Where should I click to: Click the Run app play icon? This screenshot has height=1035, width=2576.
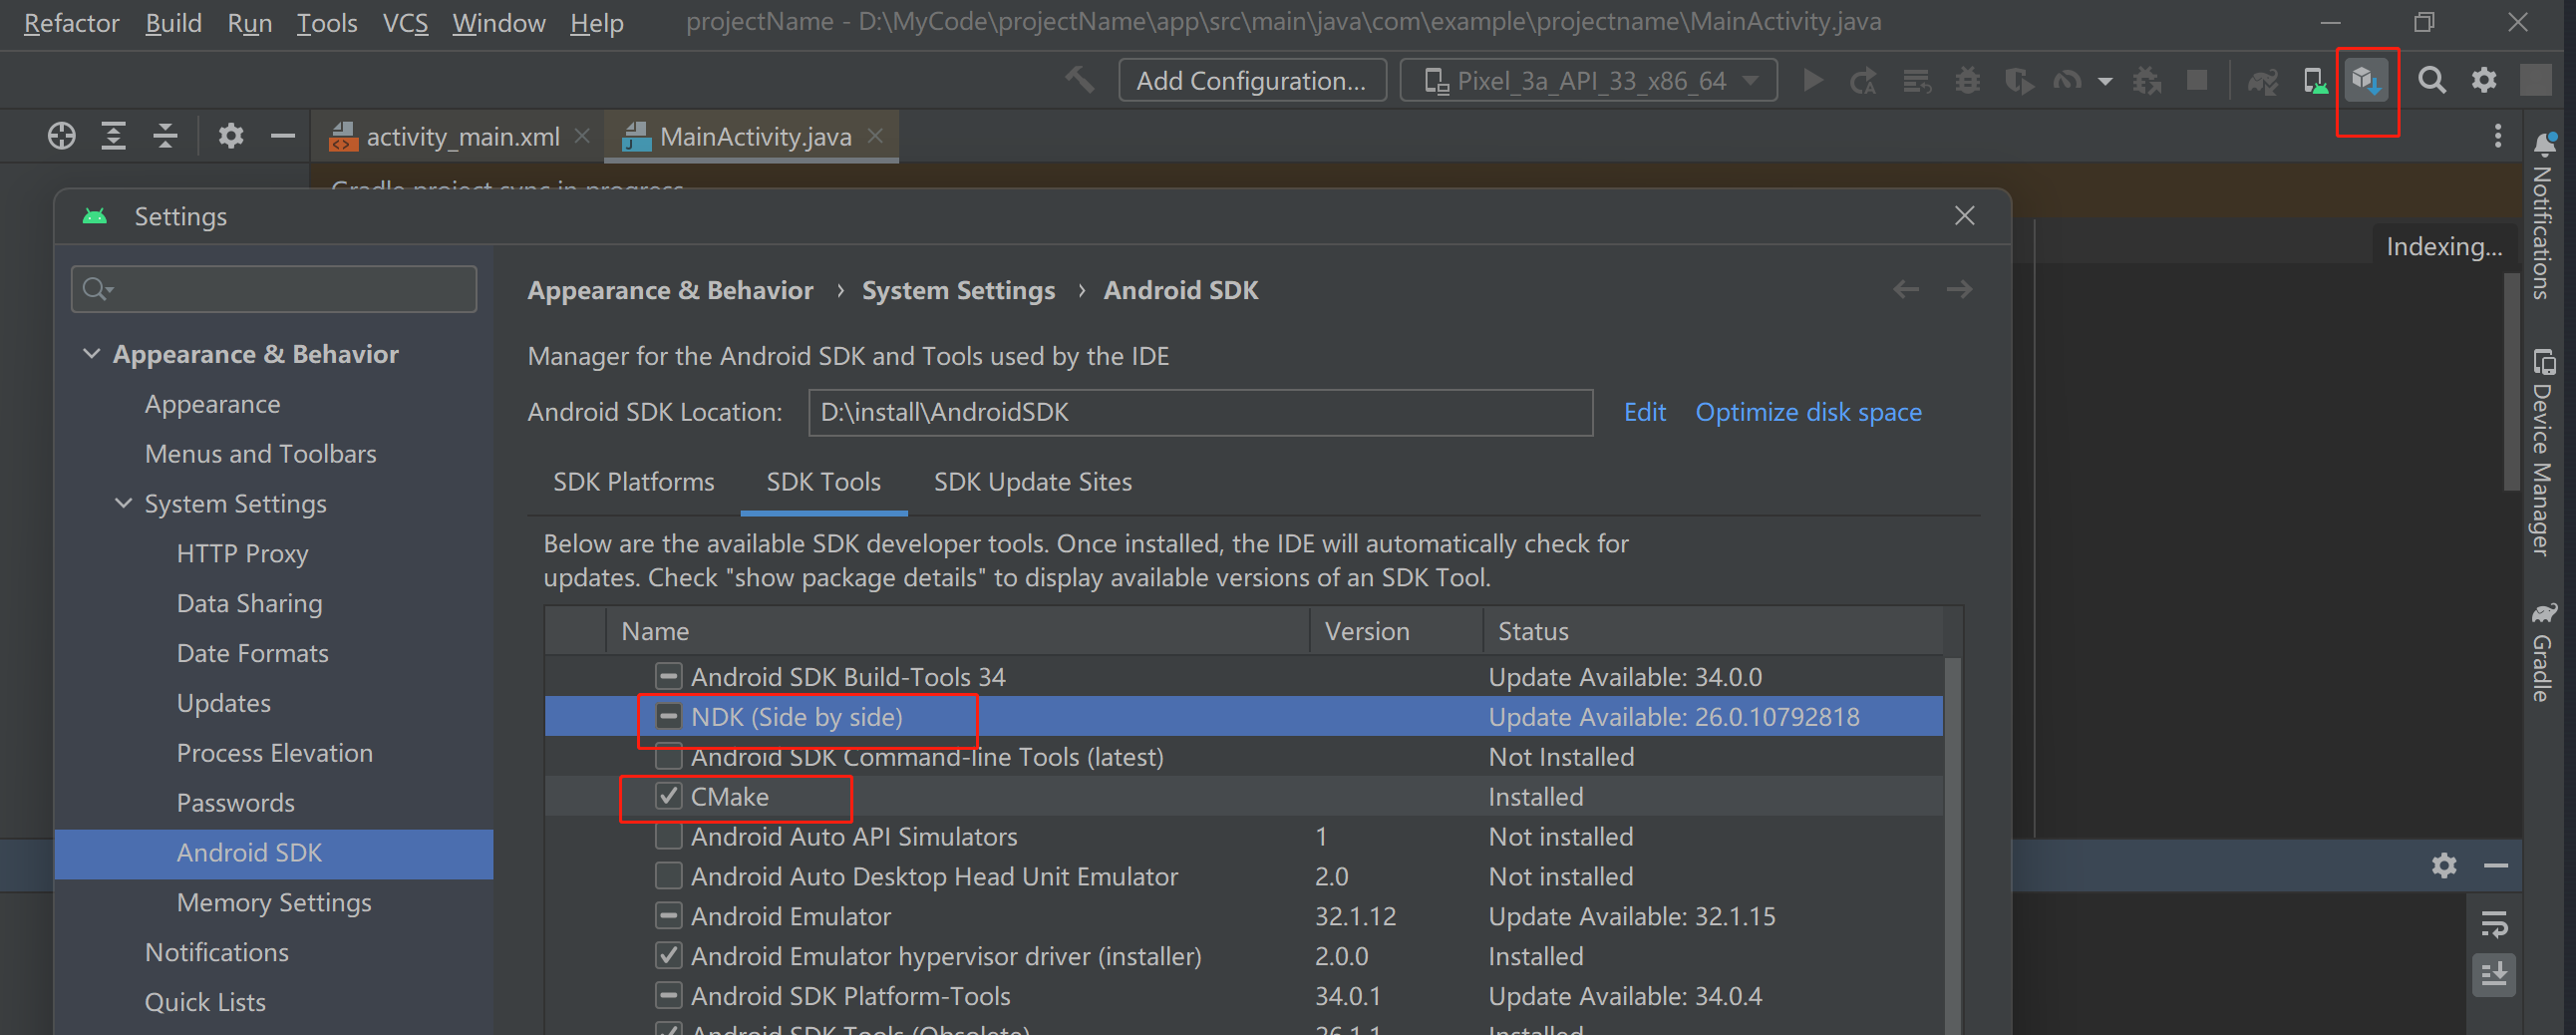click(x=1812, y=80)
